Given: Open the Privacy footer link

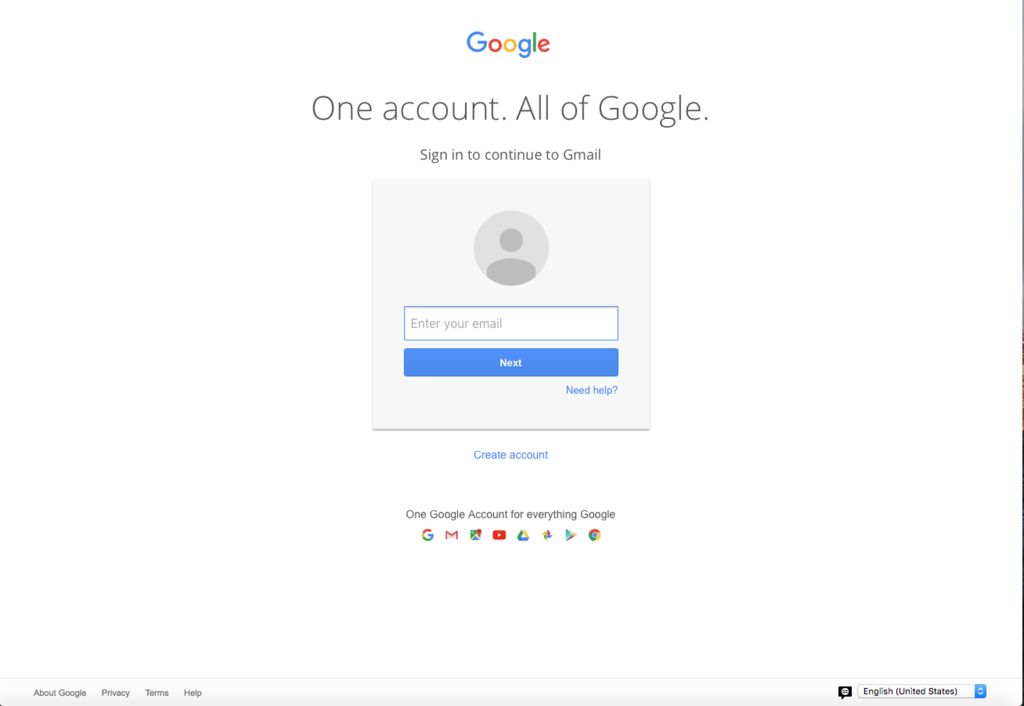Looking at the screenshot, I should (116, 693).
